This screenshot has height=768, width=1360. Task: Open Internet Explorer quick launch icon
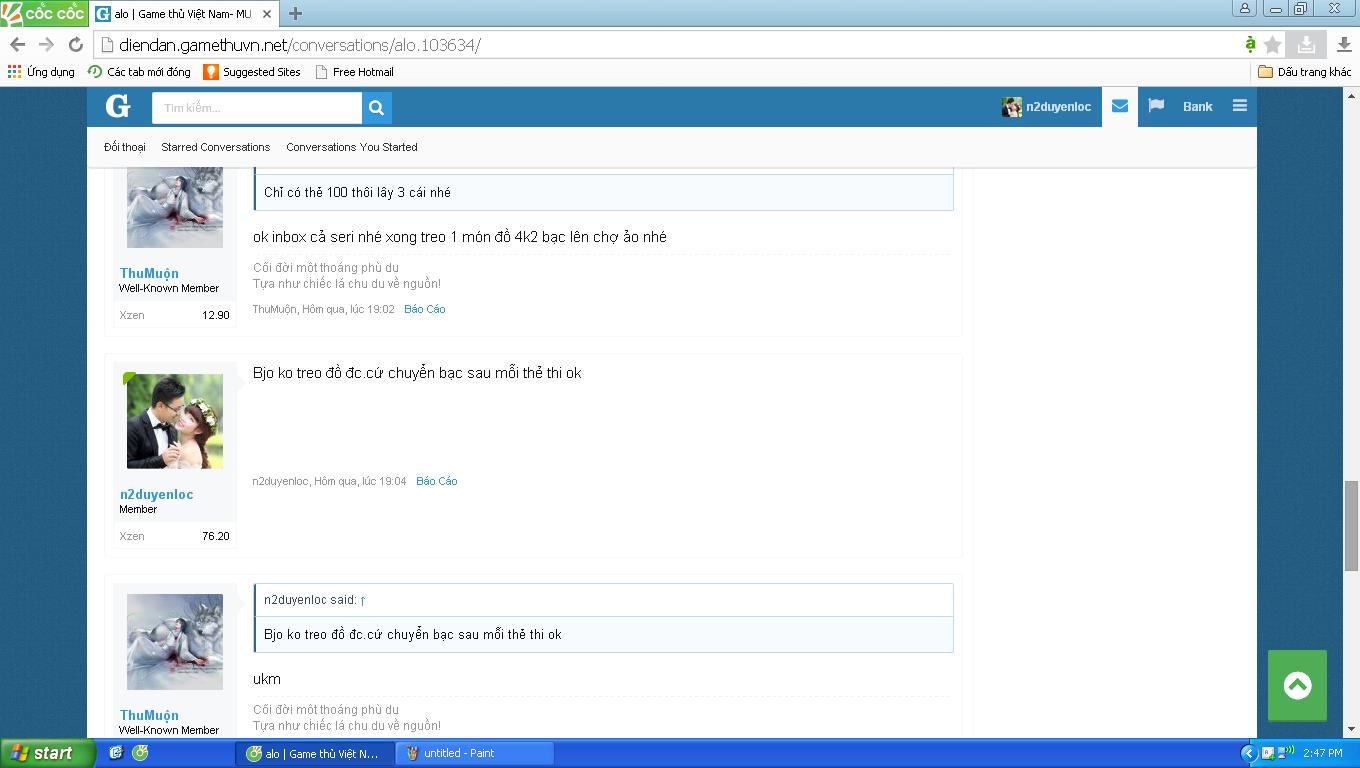point(116,753)
